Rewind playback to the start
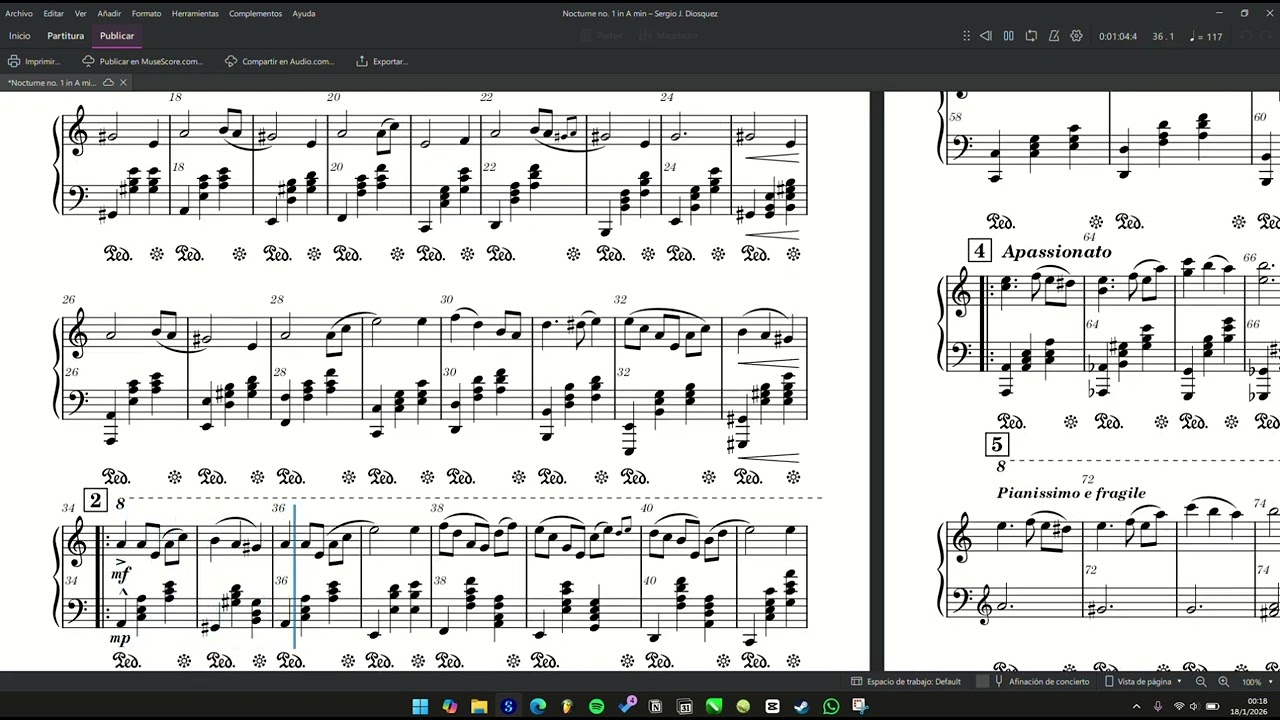Screen dimensions: 1280x720 [x=986, y=36]
